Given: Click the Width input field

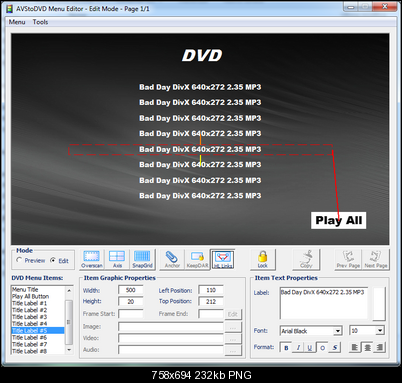Looking at the screenshot, I should tap(131, 290).
